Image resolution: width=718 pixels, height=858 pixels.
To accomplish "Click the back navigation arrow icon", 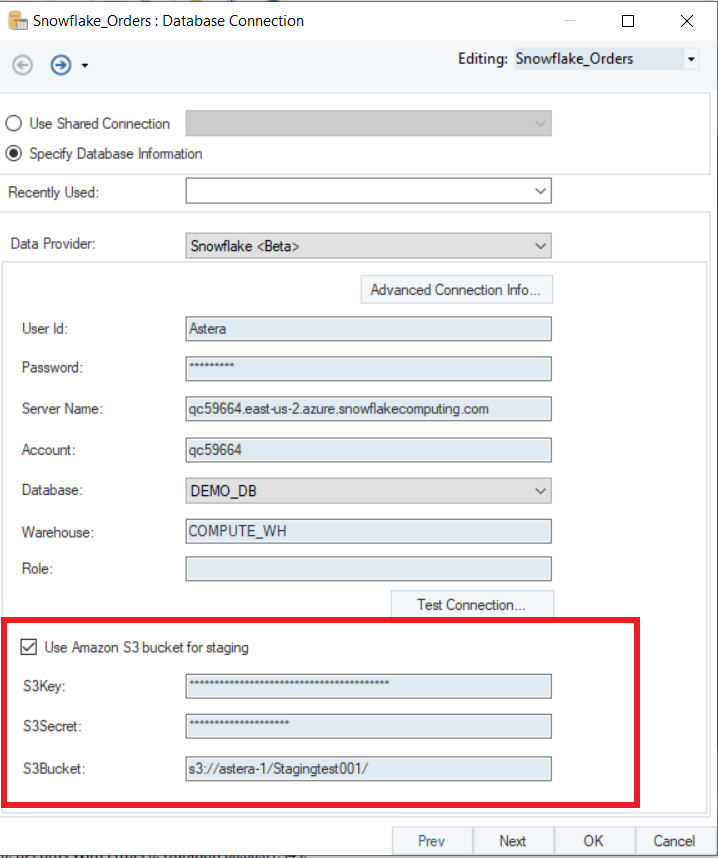I will click(x=23, y=65).
